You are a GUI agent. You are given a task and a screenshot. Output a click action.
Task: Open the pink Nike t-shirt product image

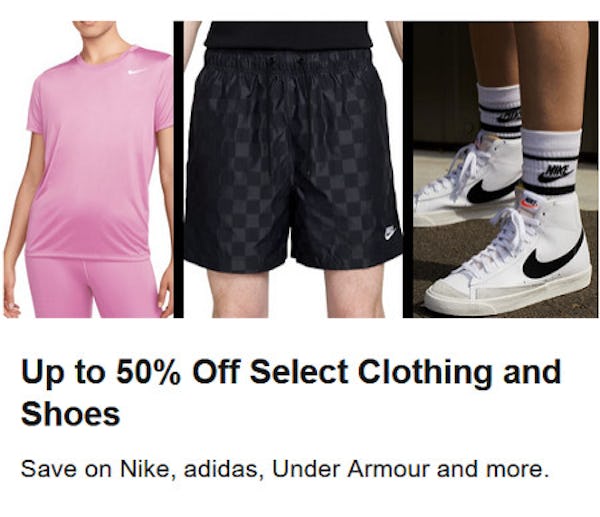pyautogui.click(x=88, y=169)
